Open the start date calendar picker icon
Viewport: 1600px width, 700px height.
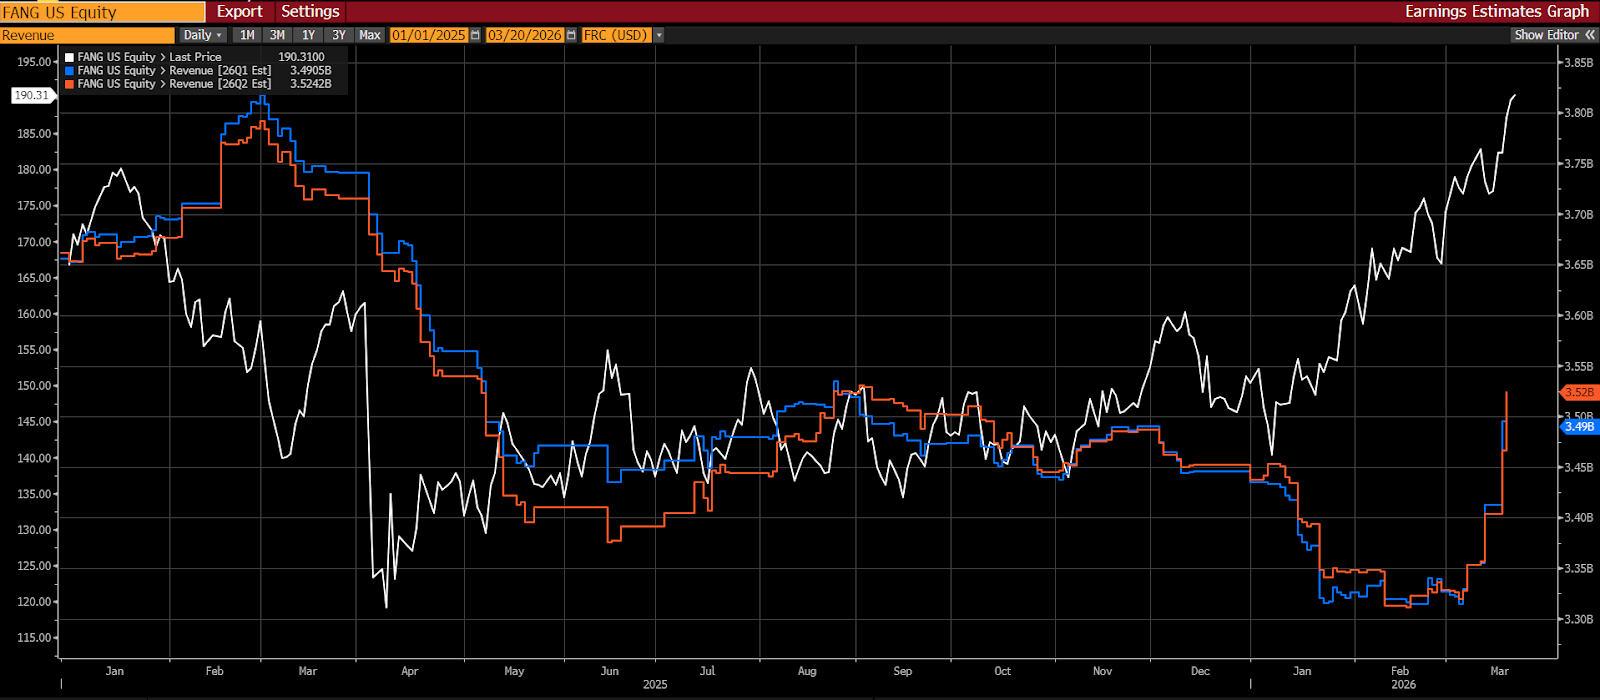(475, 35)
